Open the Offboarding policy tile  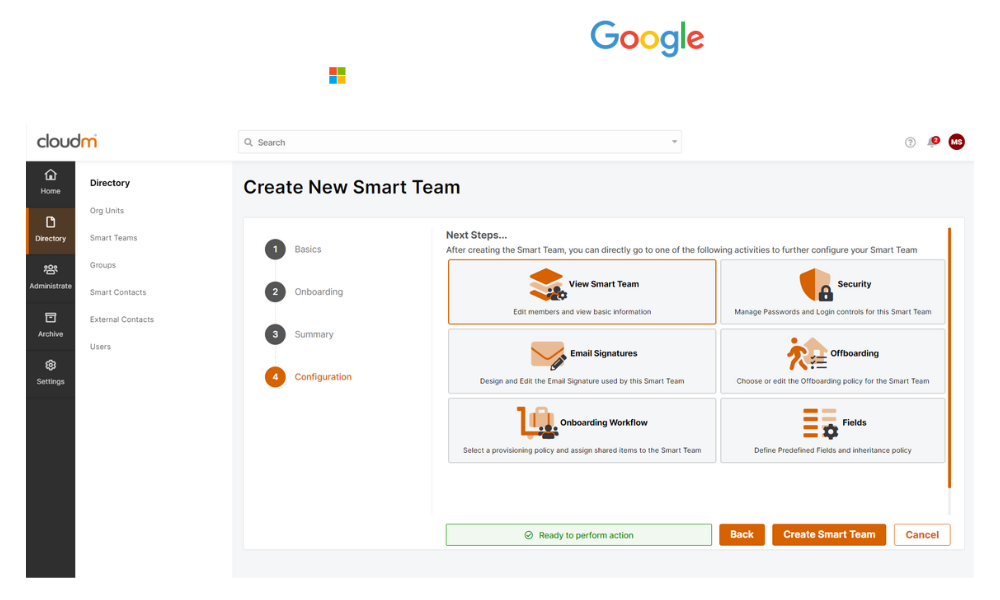pos(832,361)
